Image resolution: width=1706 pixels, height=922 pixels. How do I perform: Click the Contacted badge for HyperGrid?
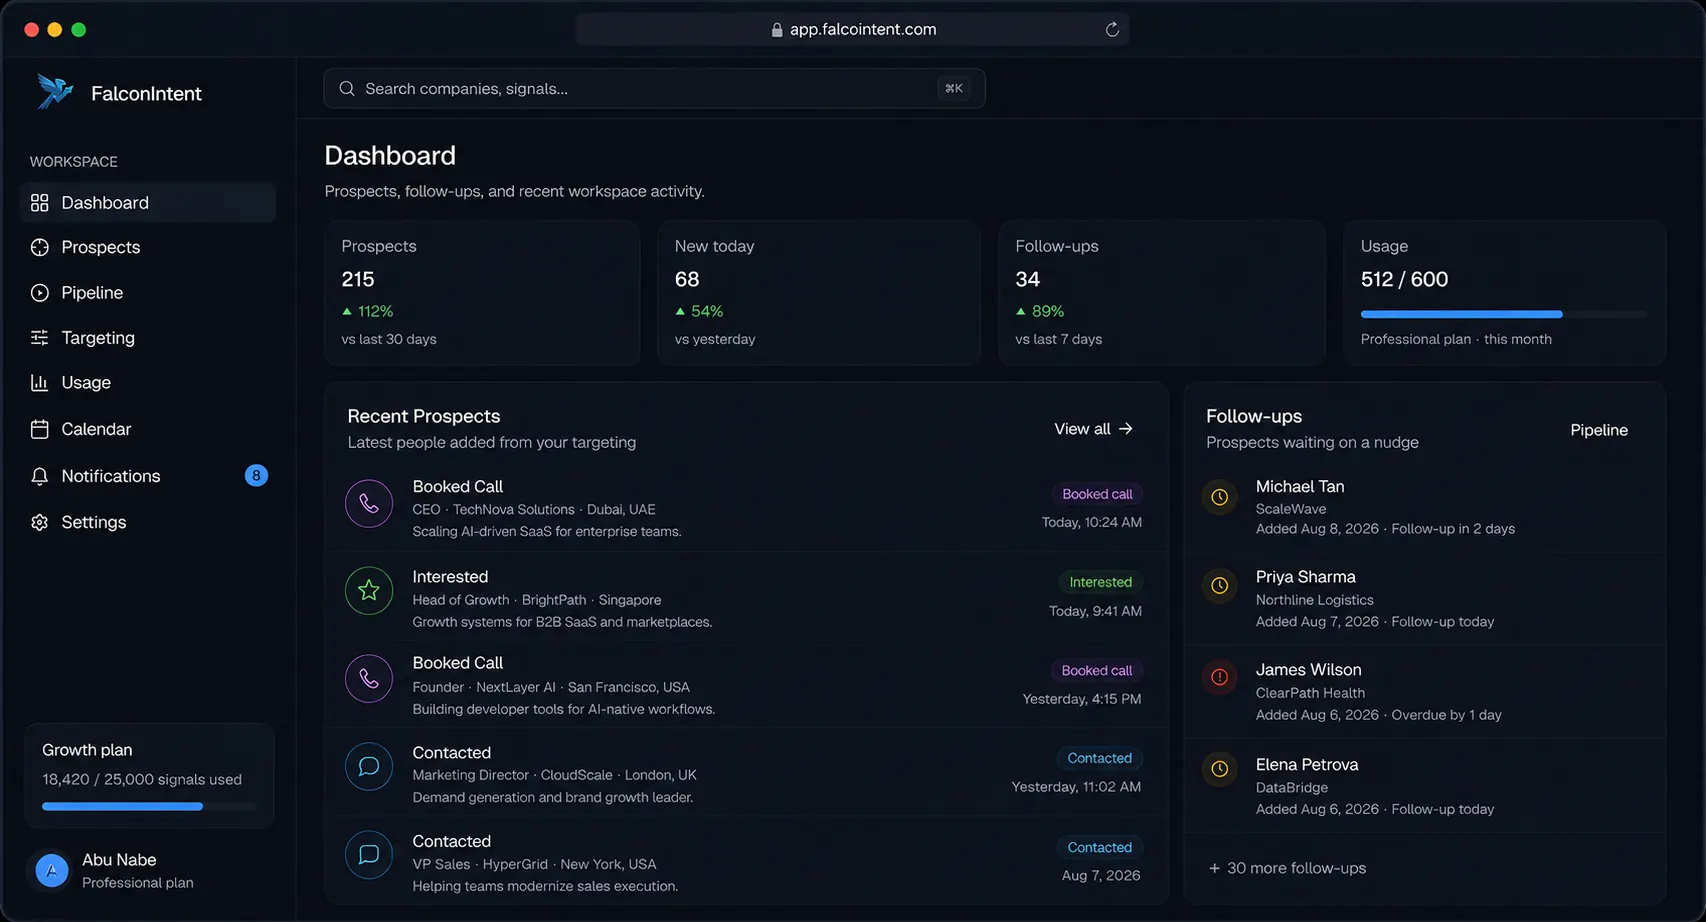click(1099, 847)
